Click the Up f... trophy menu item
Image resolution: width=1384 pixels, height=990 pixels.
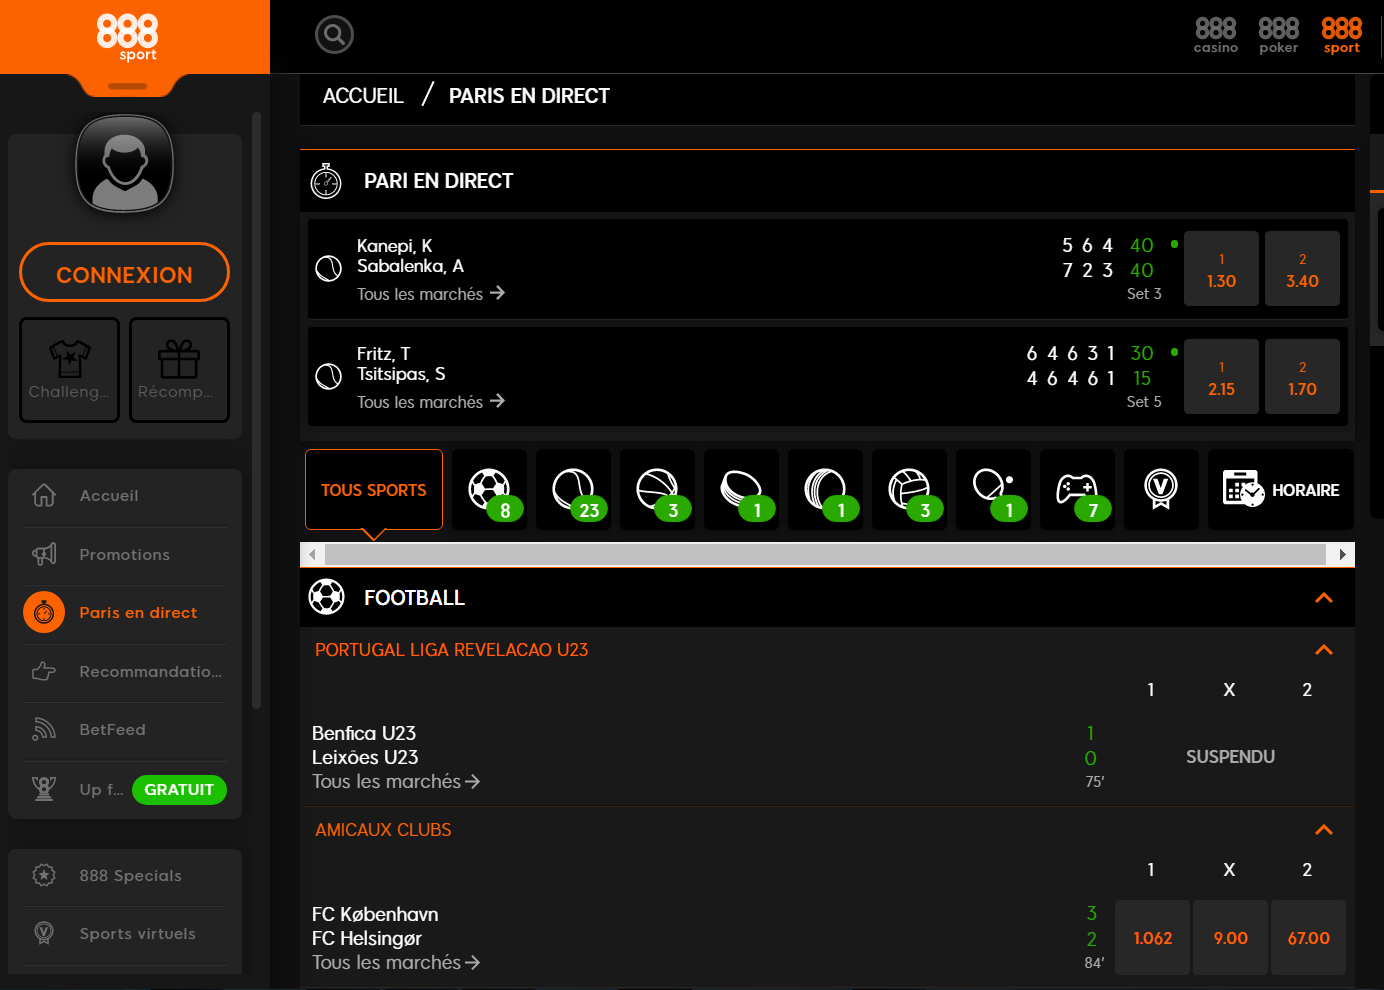(x=77, y=790)
